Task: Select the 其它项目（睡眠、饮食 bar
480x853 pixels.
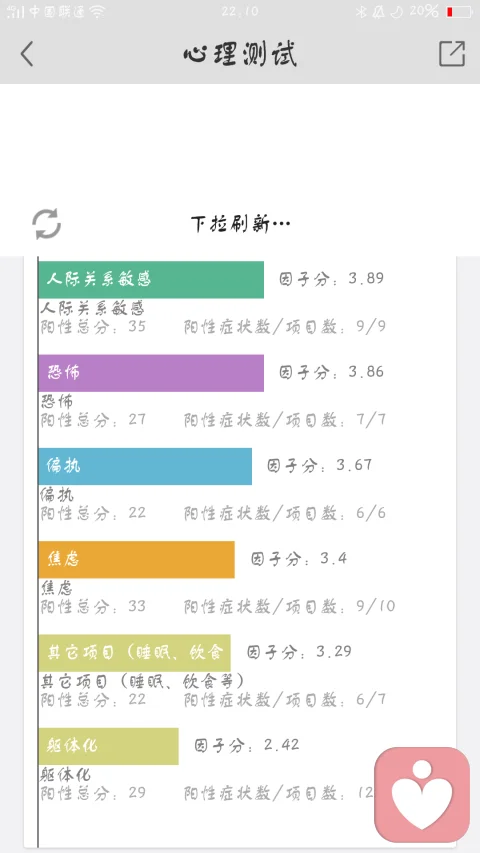Action: pos(134,653)
